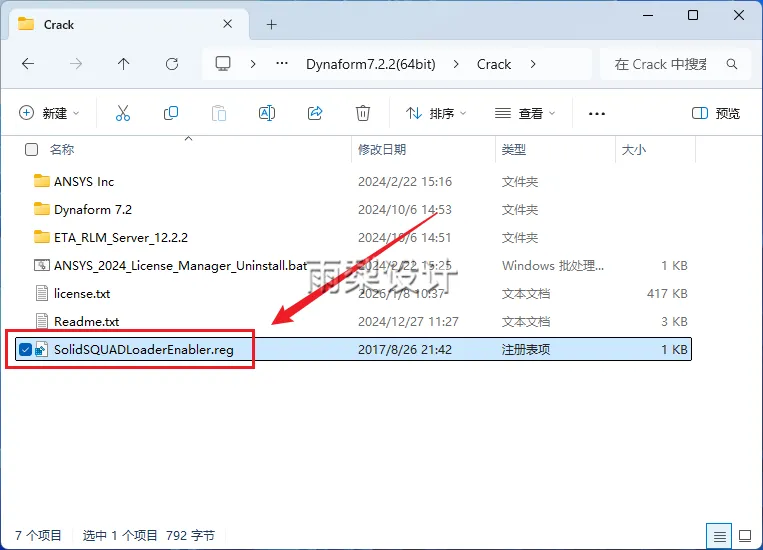Close the Crack tab
763x550 pixels.
click(227, 24)
